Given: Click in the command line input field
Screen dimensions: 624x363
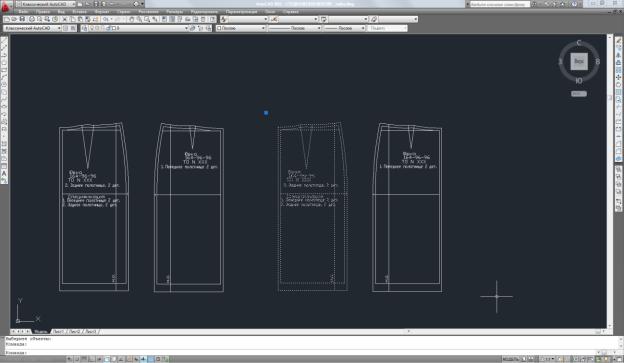Looking at the screenshot, I should pyautogui.click(x=302, y=352).
